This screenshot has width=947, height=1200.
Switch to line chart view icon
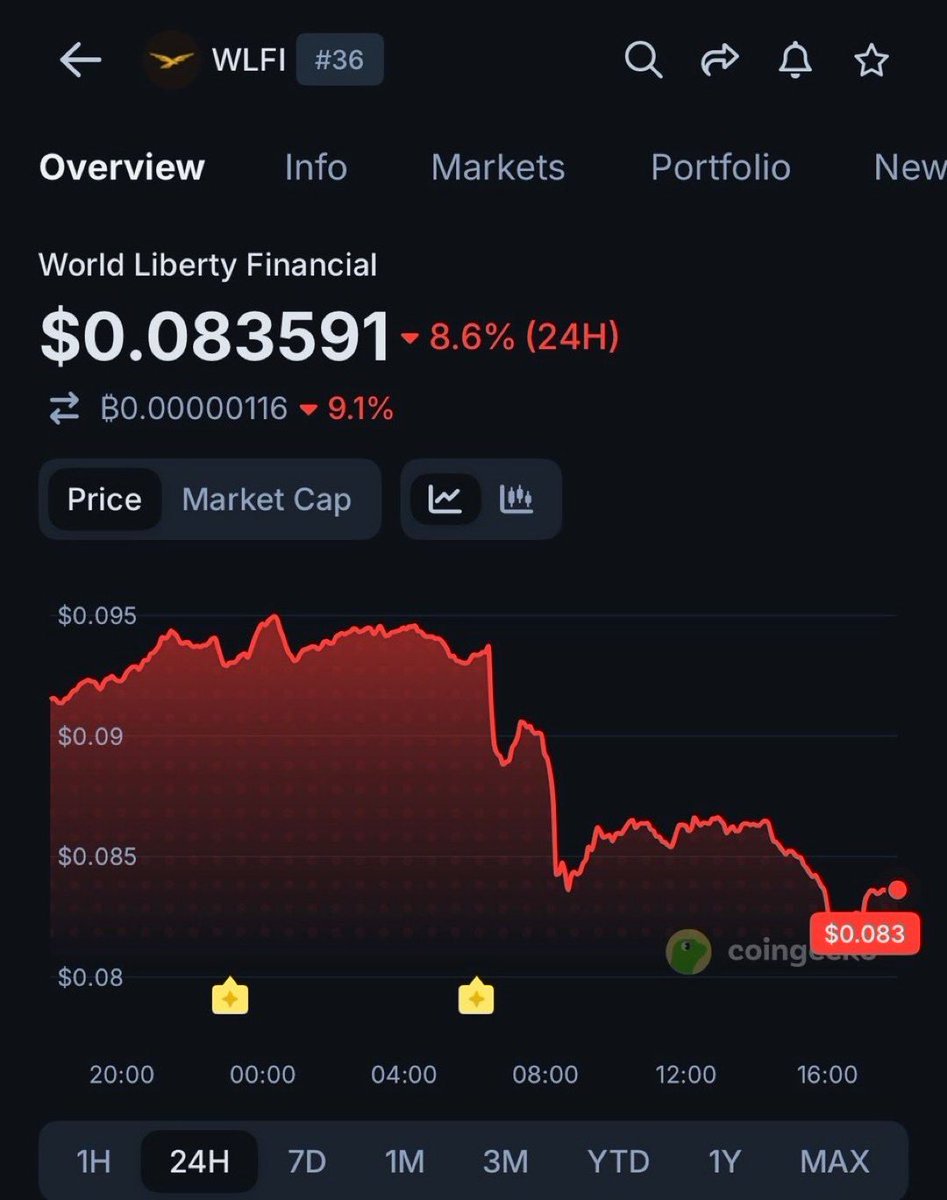445,499
